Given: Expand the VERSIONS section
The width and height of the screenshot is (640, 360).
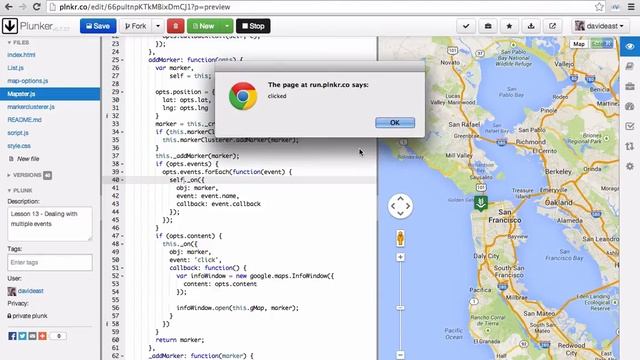Looking at the screenshot, I should (x=24, y=175).
